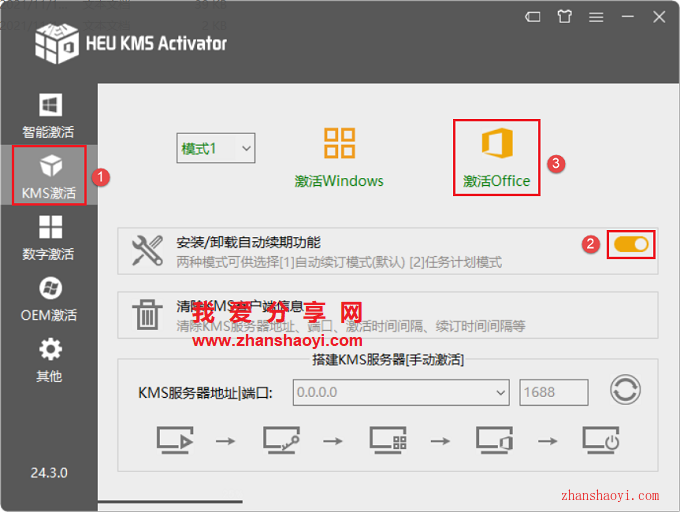Open the 智能激活 smart activation tab

49,115
